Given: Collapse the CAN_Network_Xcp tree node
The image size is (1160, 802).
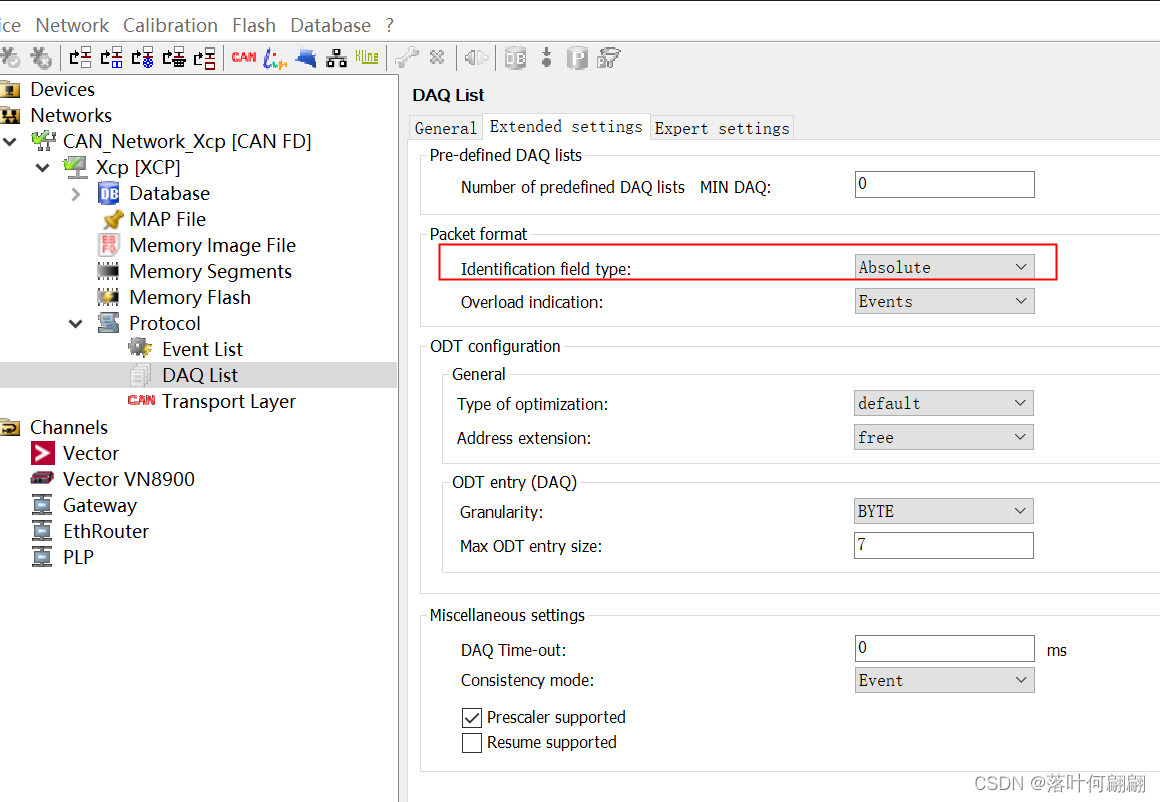Looking at the screenshot, I should [10, 141].
